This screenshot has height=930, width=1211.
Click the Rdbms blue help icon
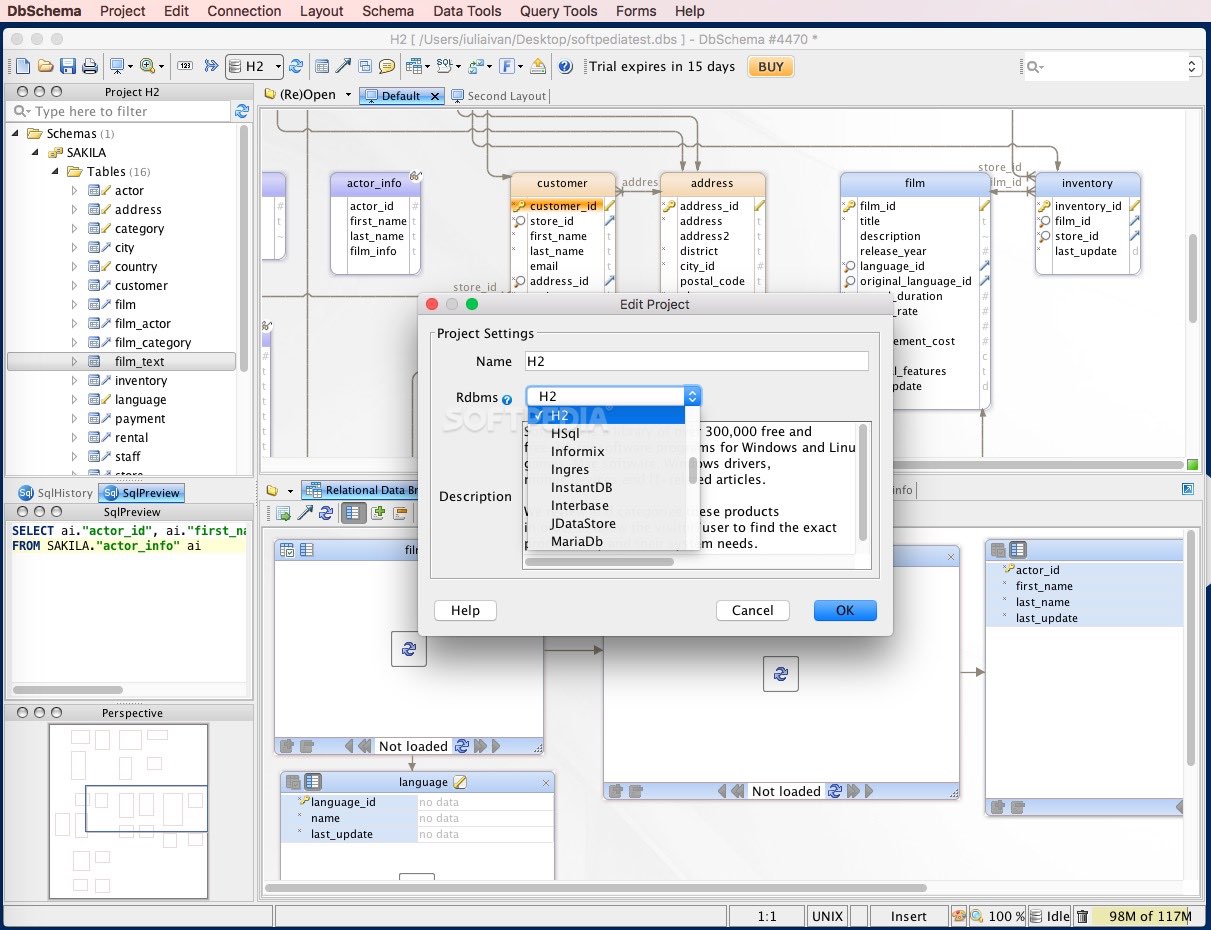(x=507, y=399)
